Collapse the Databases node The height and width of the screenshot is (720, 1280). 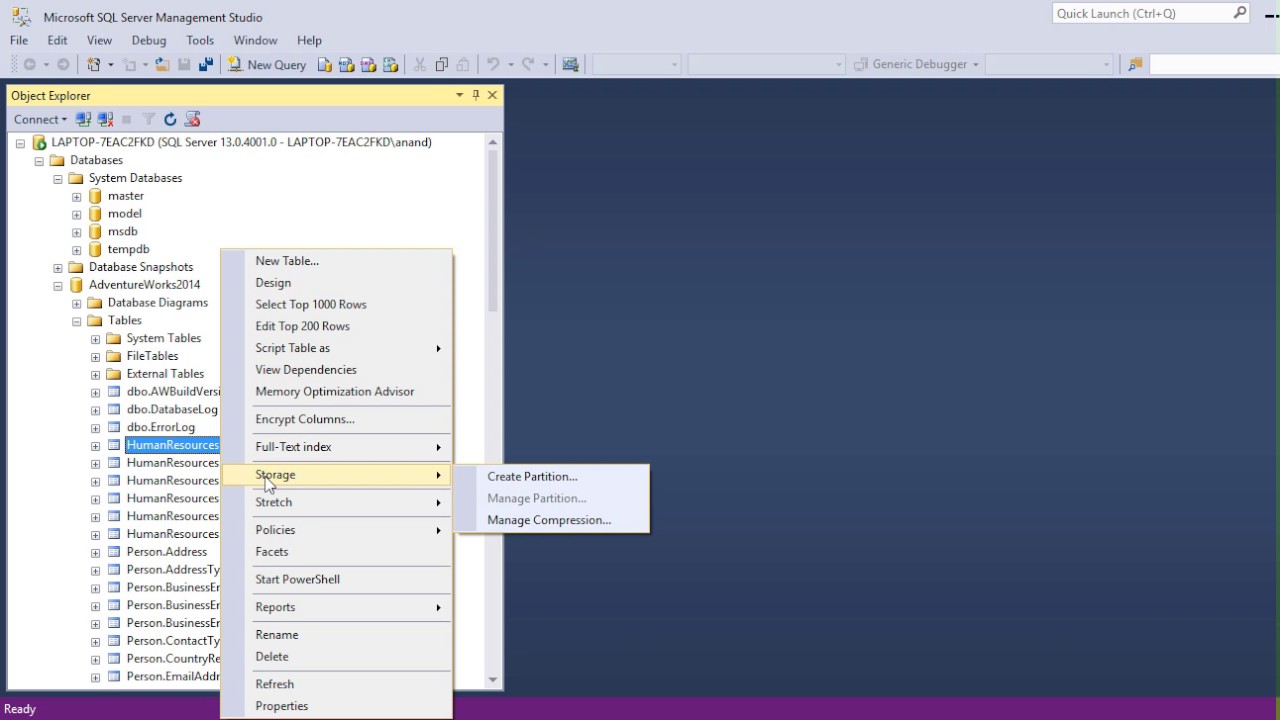pos(39,161)
